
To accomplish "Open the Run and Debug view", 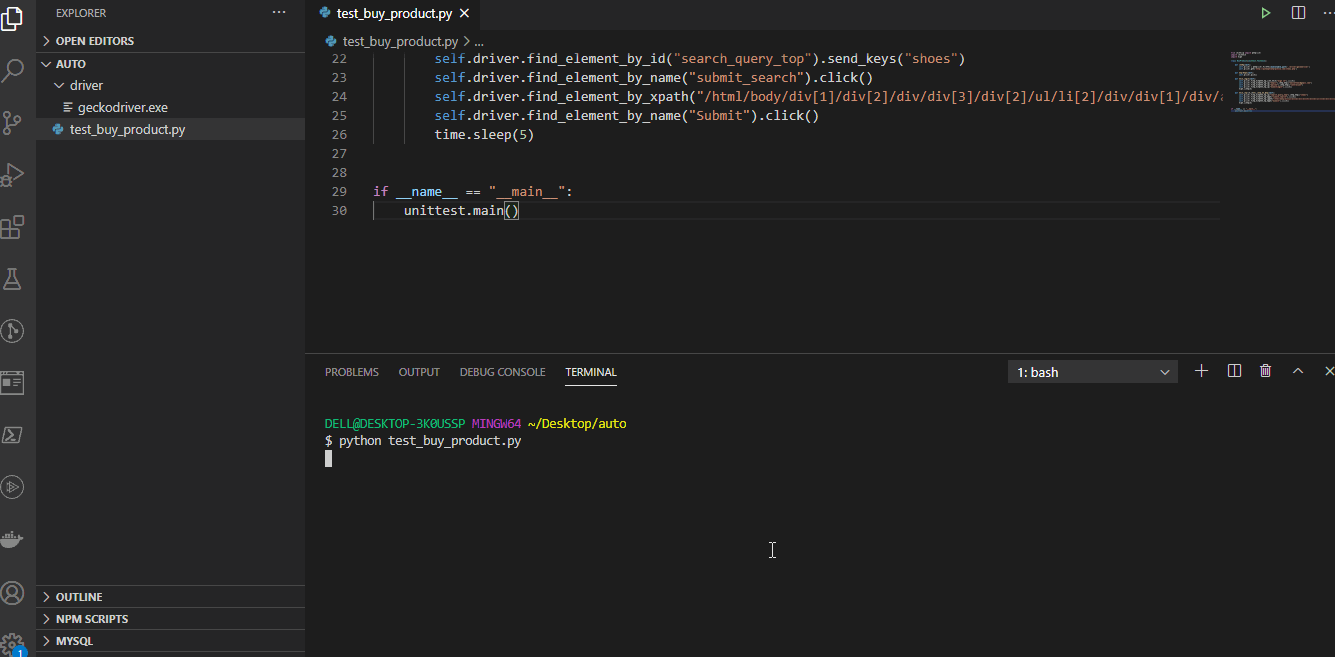I will tap(13, 174).
